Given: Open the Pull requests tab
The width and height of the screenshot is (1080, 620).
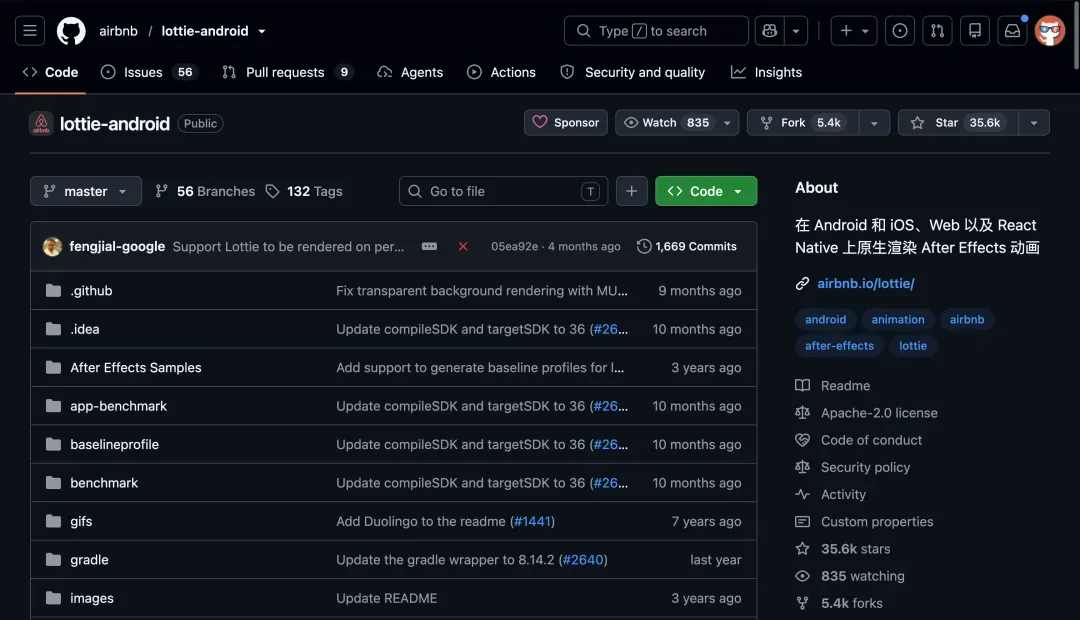Looking at the screenshot, I should click(287, 72).
